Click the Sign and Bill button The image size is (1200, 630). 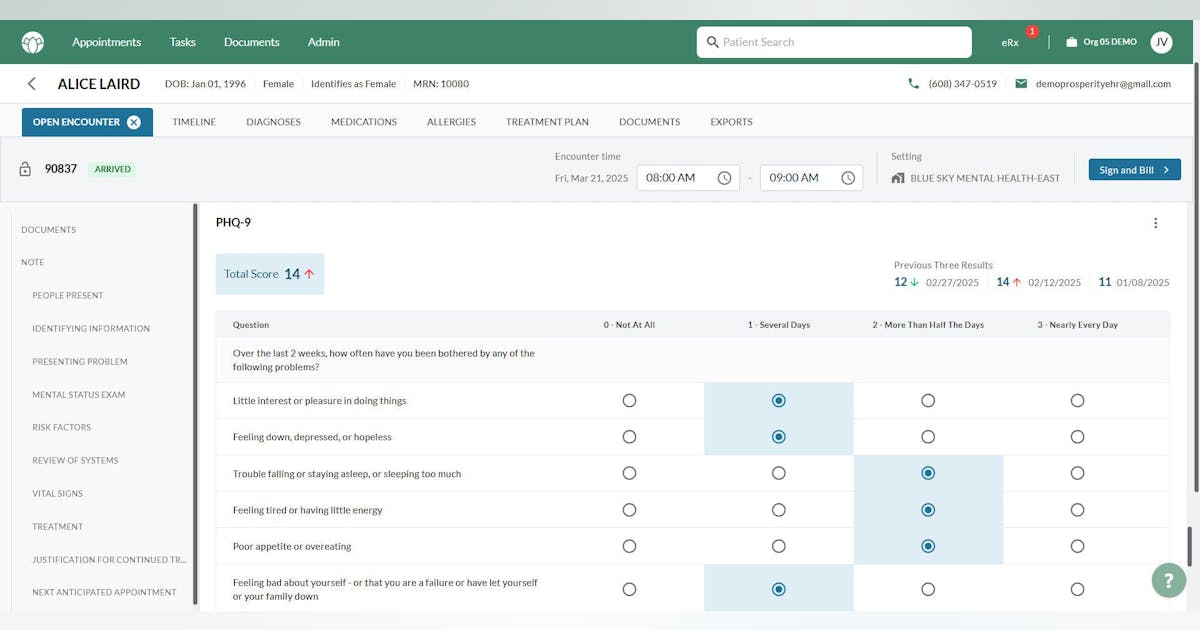click(1128, 169)
